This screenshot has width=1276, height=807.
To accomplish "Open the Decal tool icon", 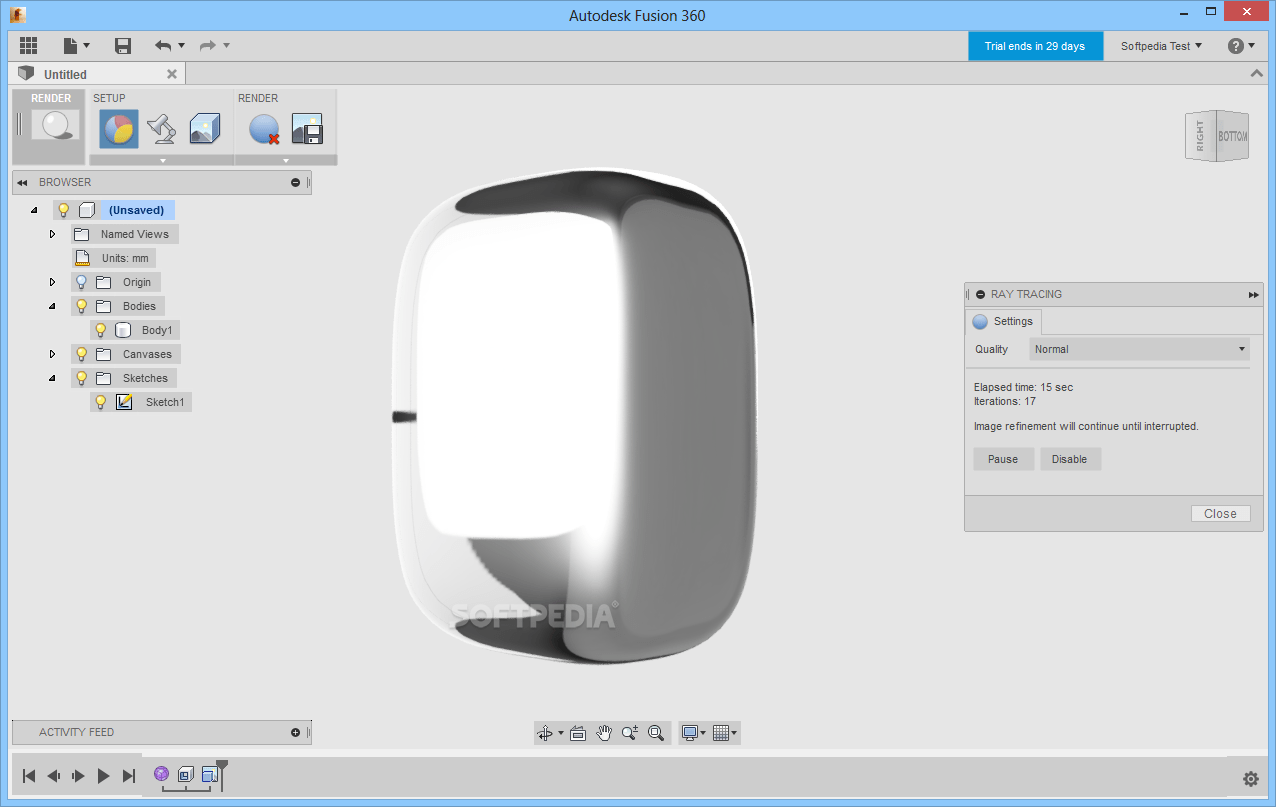I will click(204, 129).
